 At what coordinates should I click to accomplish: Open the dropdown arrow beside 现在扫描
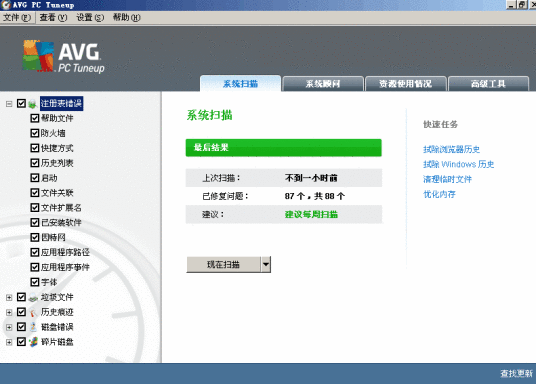pyautogui.click(x=266, y=265)
